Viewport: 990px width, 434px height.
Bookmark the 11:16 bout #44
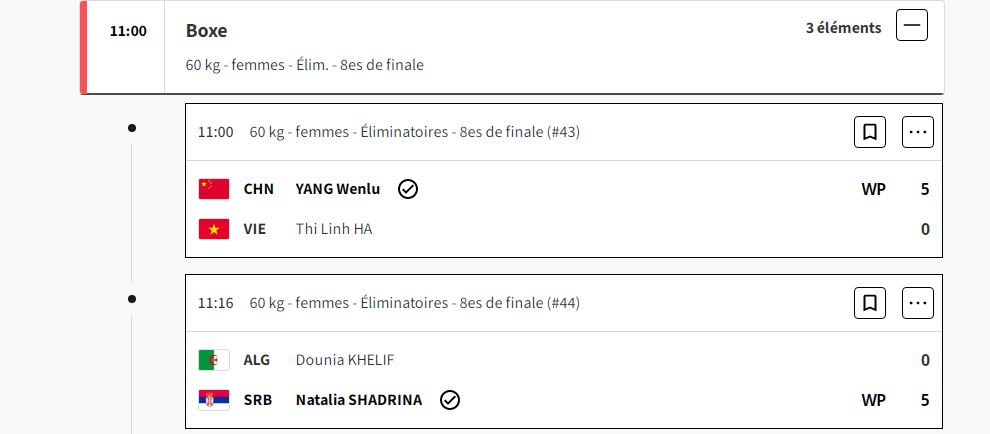pyautogui.click(x=870, y=302)
